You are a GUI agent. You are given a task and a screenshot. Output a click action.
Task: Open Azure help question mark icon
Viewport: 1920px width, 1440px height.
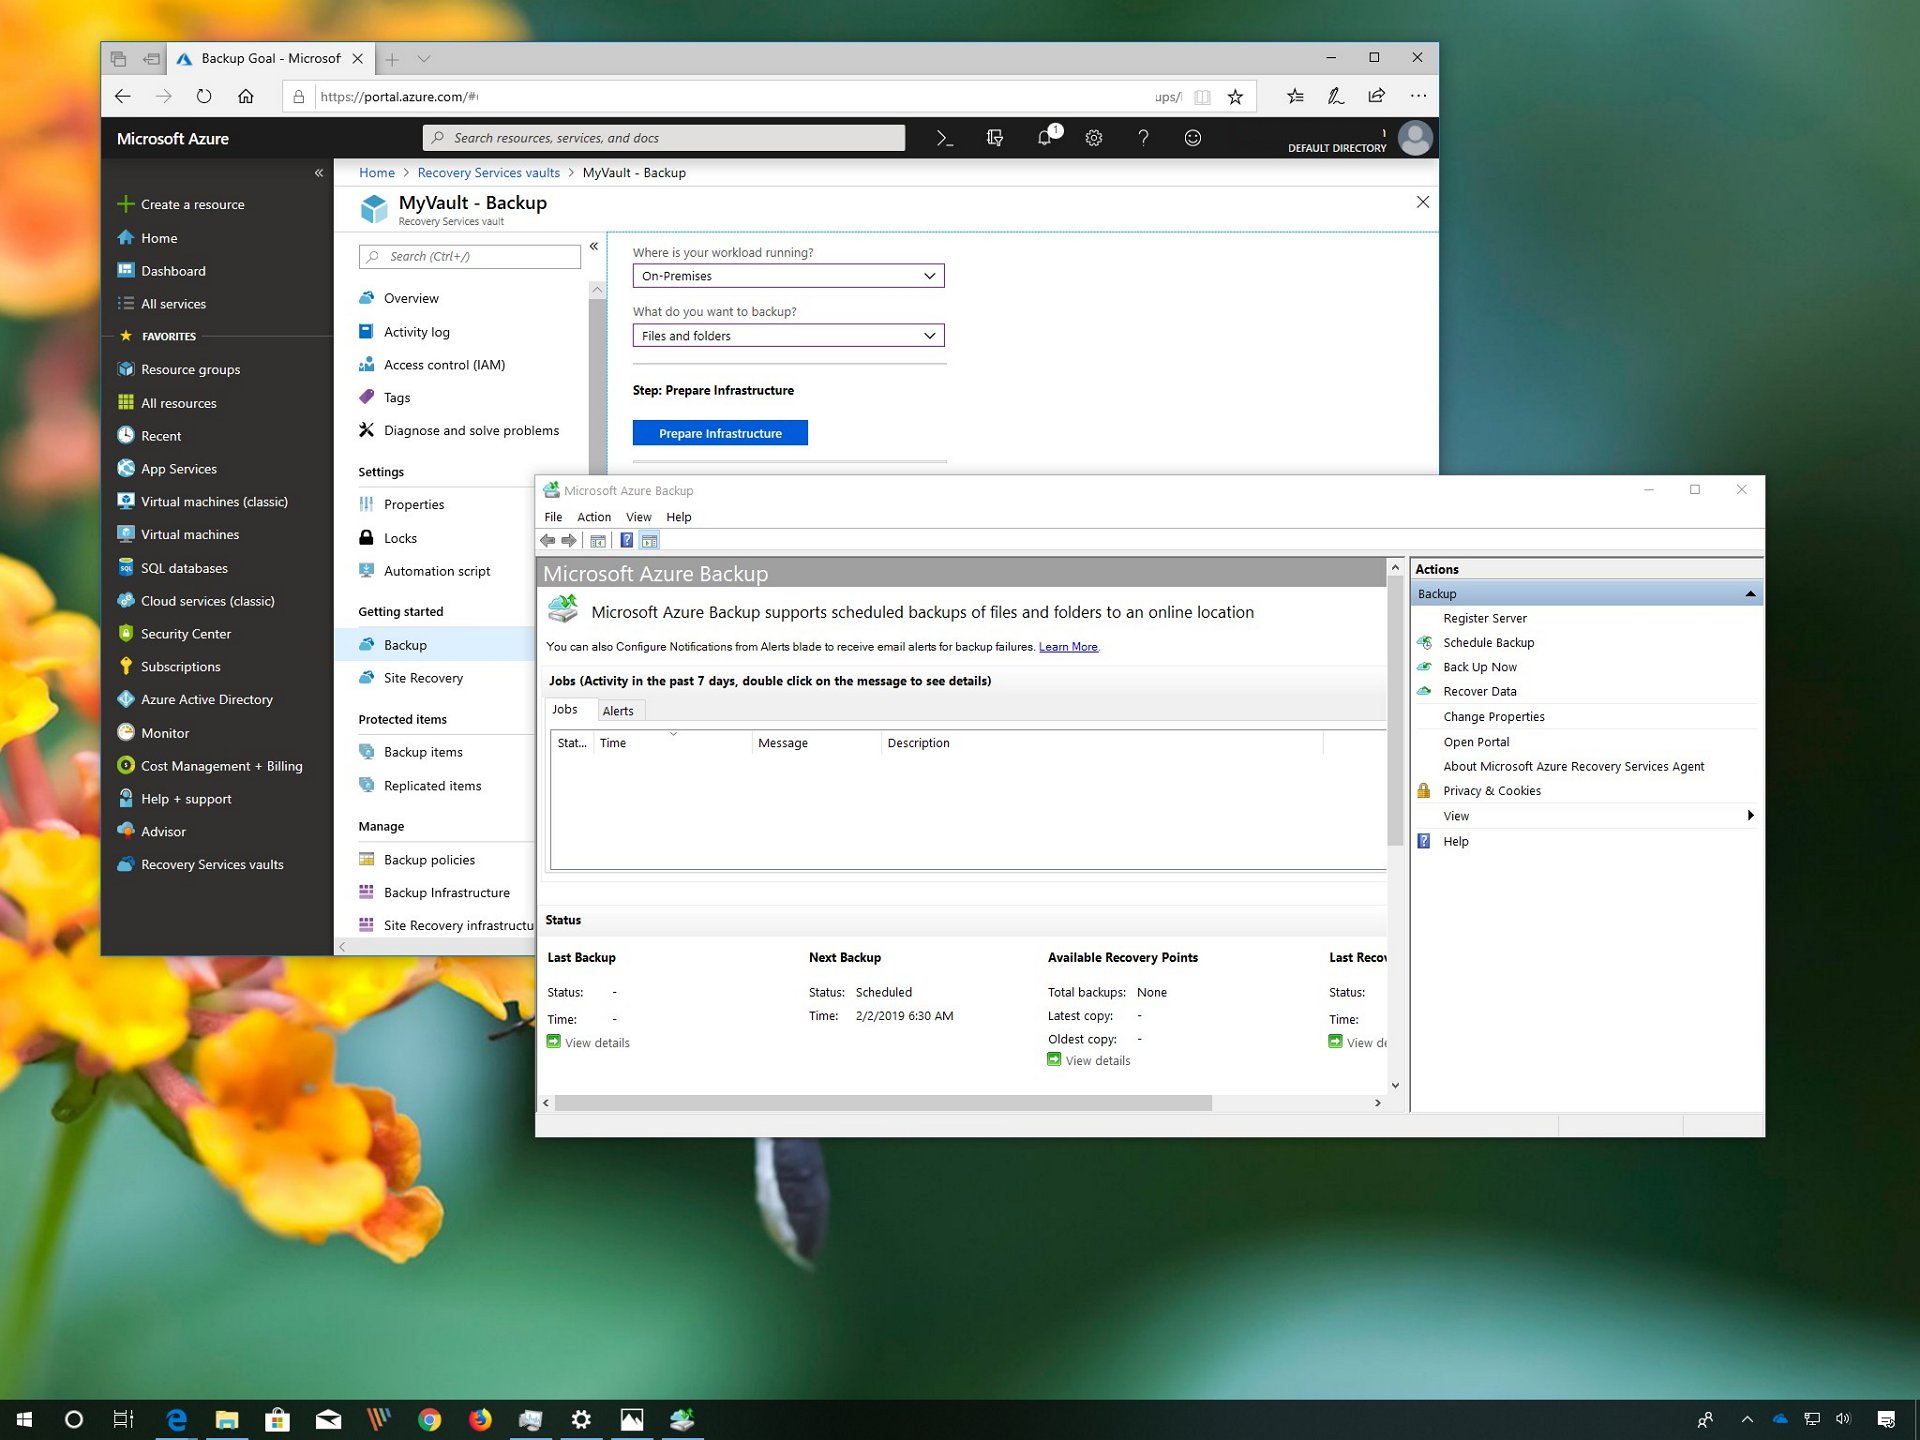pyautogui.click(x=1143, y=138)
